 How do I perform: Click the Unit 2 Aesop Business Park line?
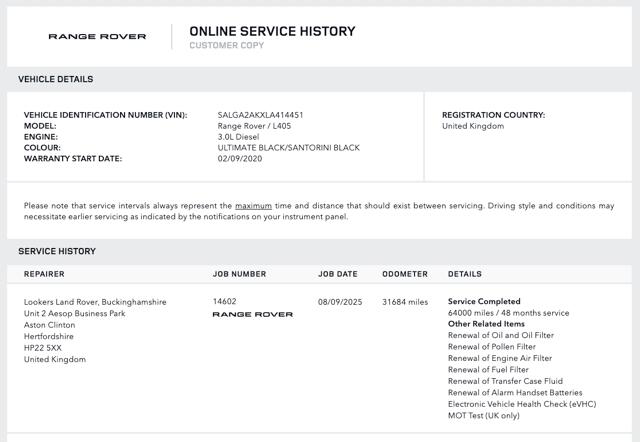click(x=74, y=313)
